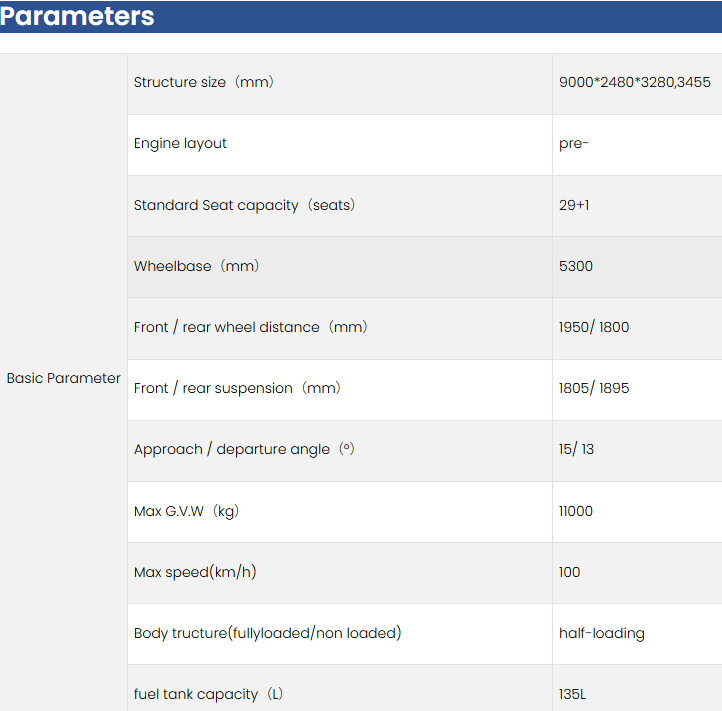Select the 9000*2480*3280,3455 value

(634, 82)
